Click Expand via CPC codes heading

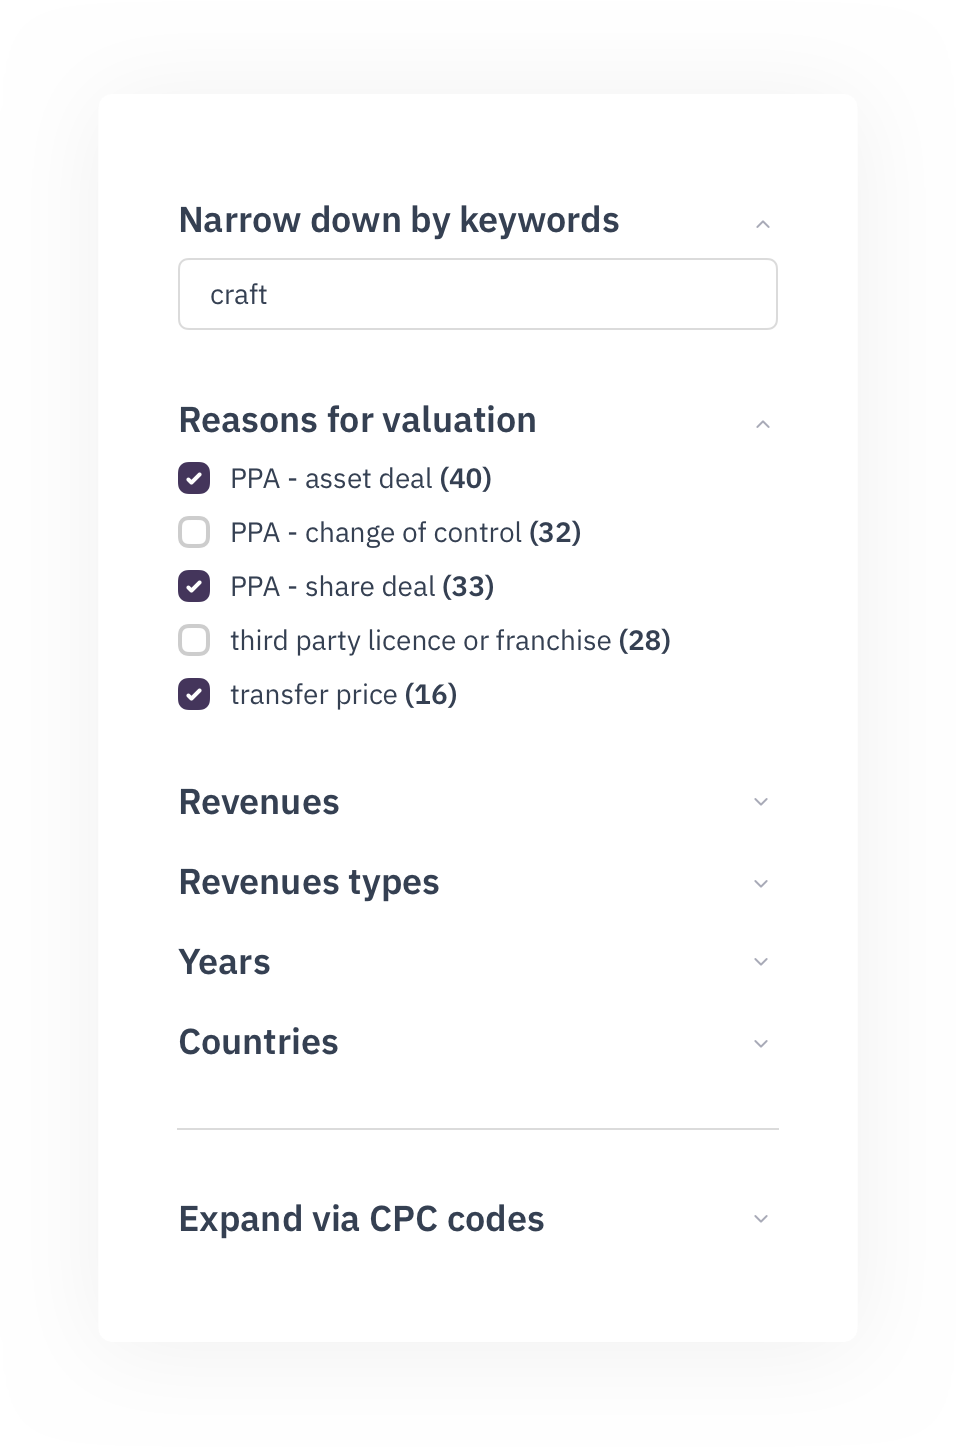361,1219
